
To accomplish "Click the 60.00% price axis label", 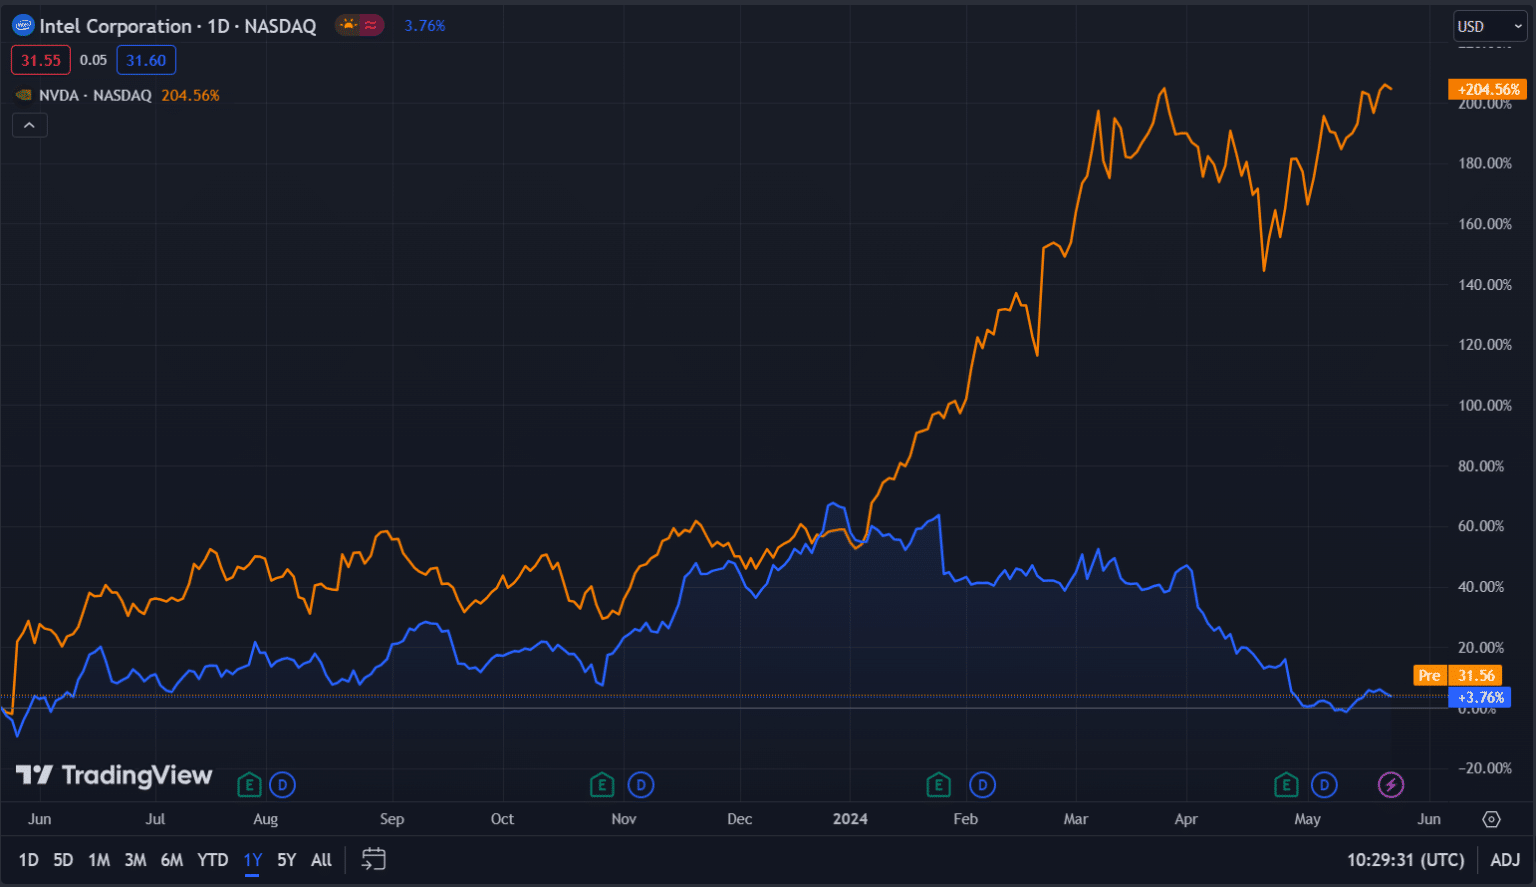I will pyautogui.click(x=1481, y=526).
